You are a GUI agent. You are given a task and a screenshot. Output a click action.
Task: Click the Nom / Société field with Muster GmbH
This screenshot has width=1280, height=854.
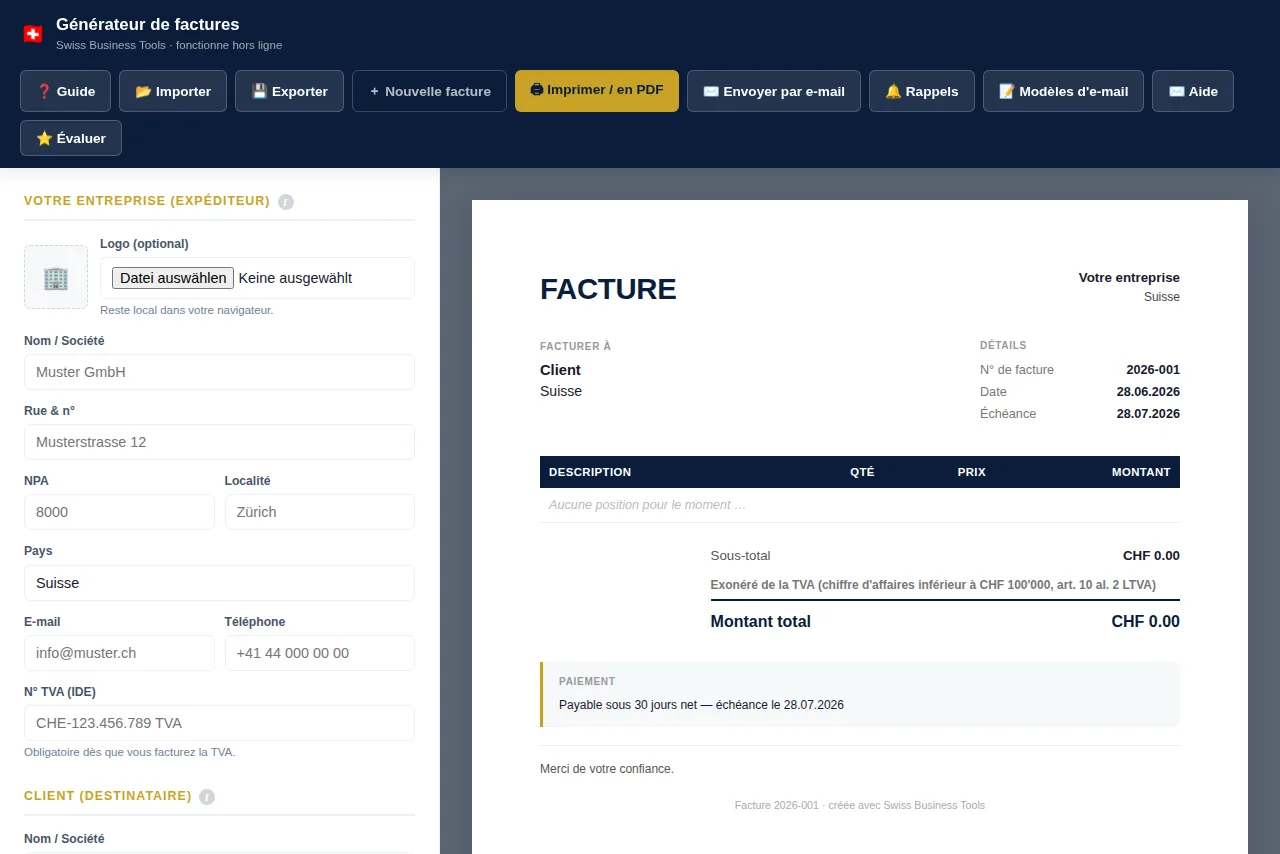click(219, 372)
